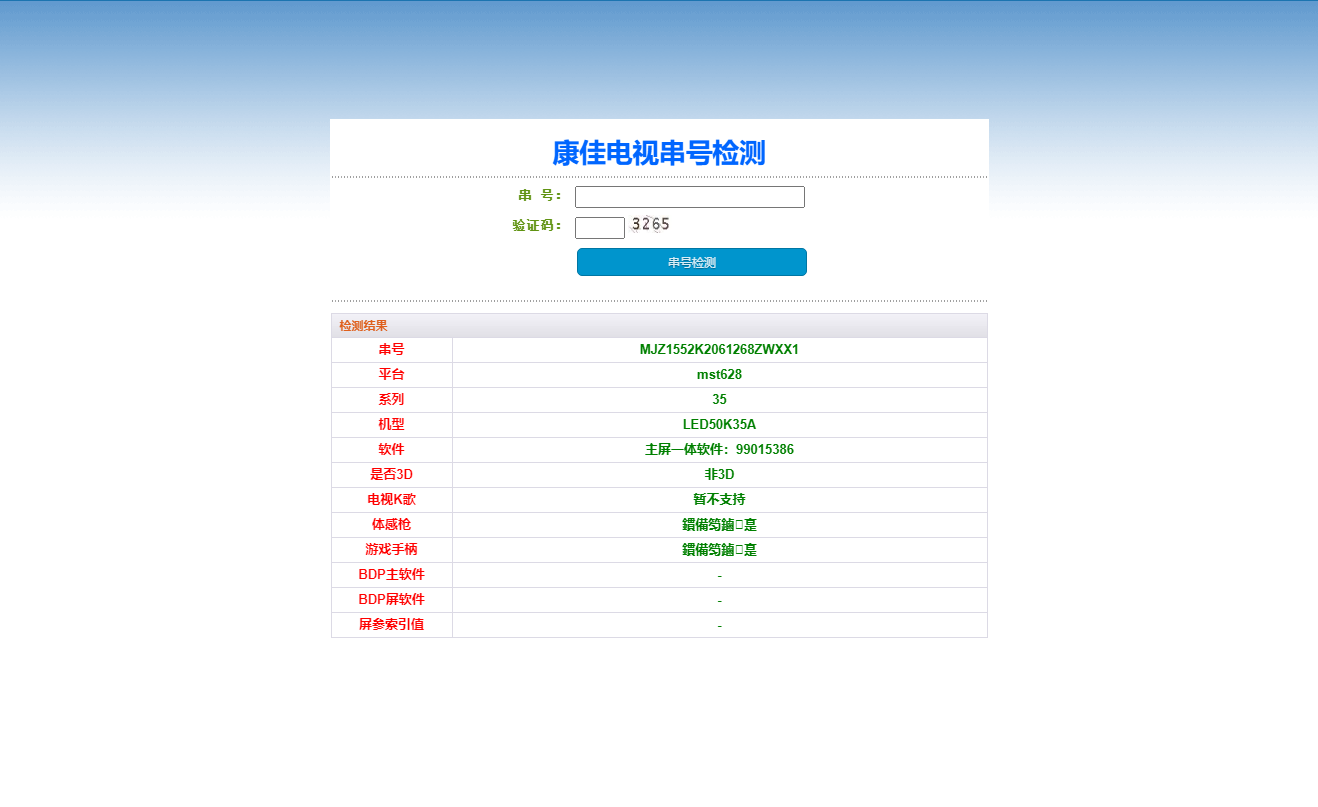Select the dash value for 屏参索引值

point(719,626)
